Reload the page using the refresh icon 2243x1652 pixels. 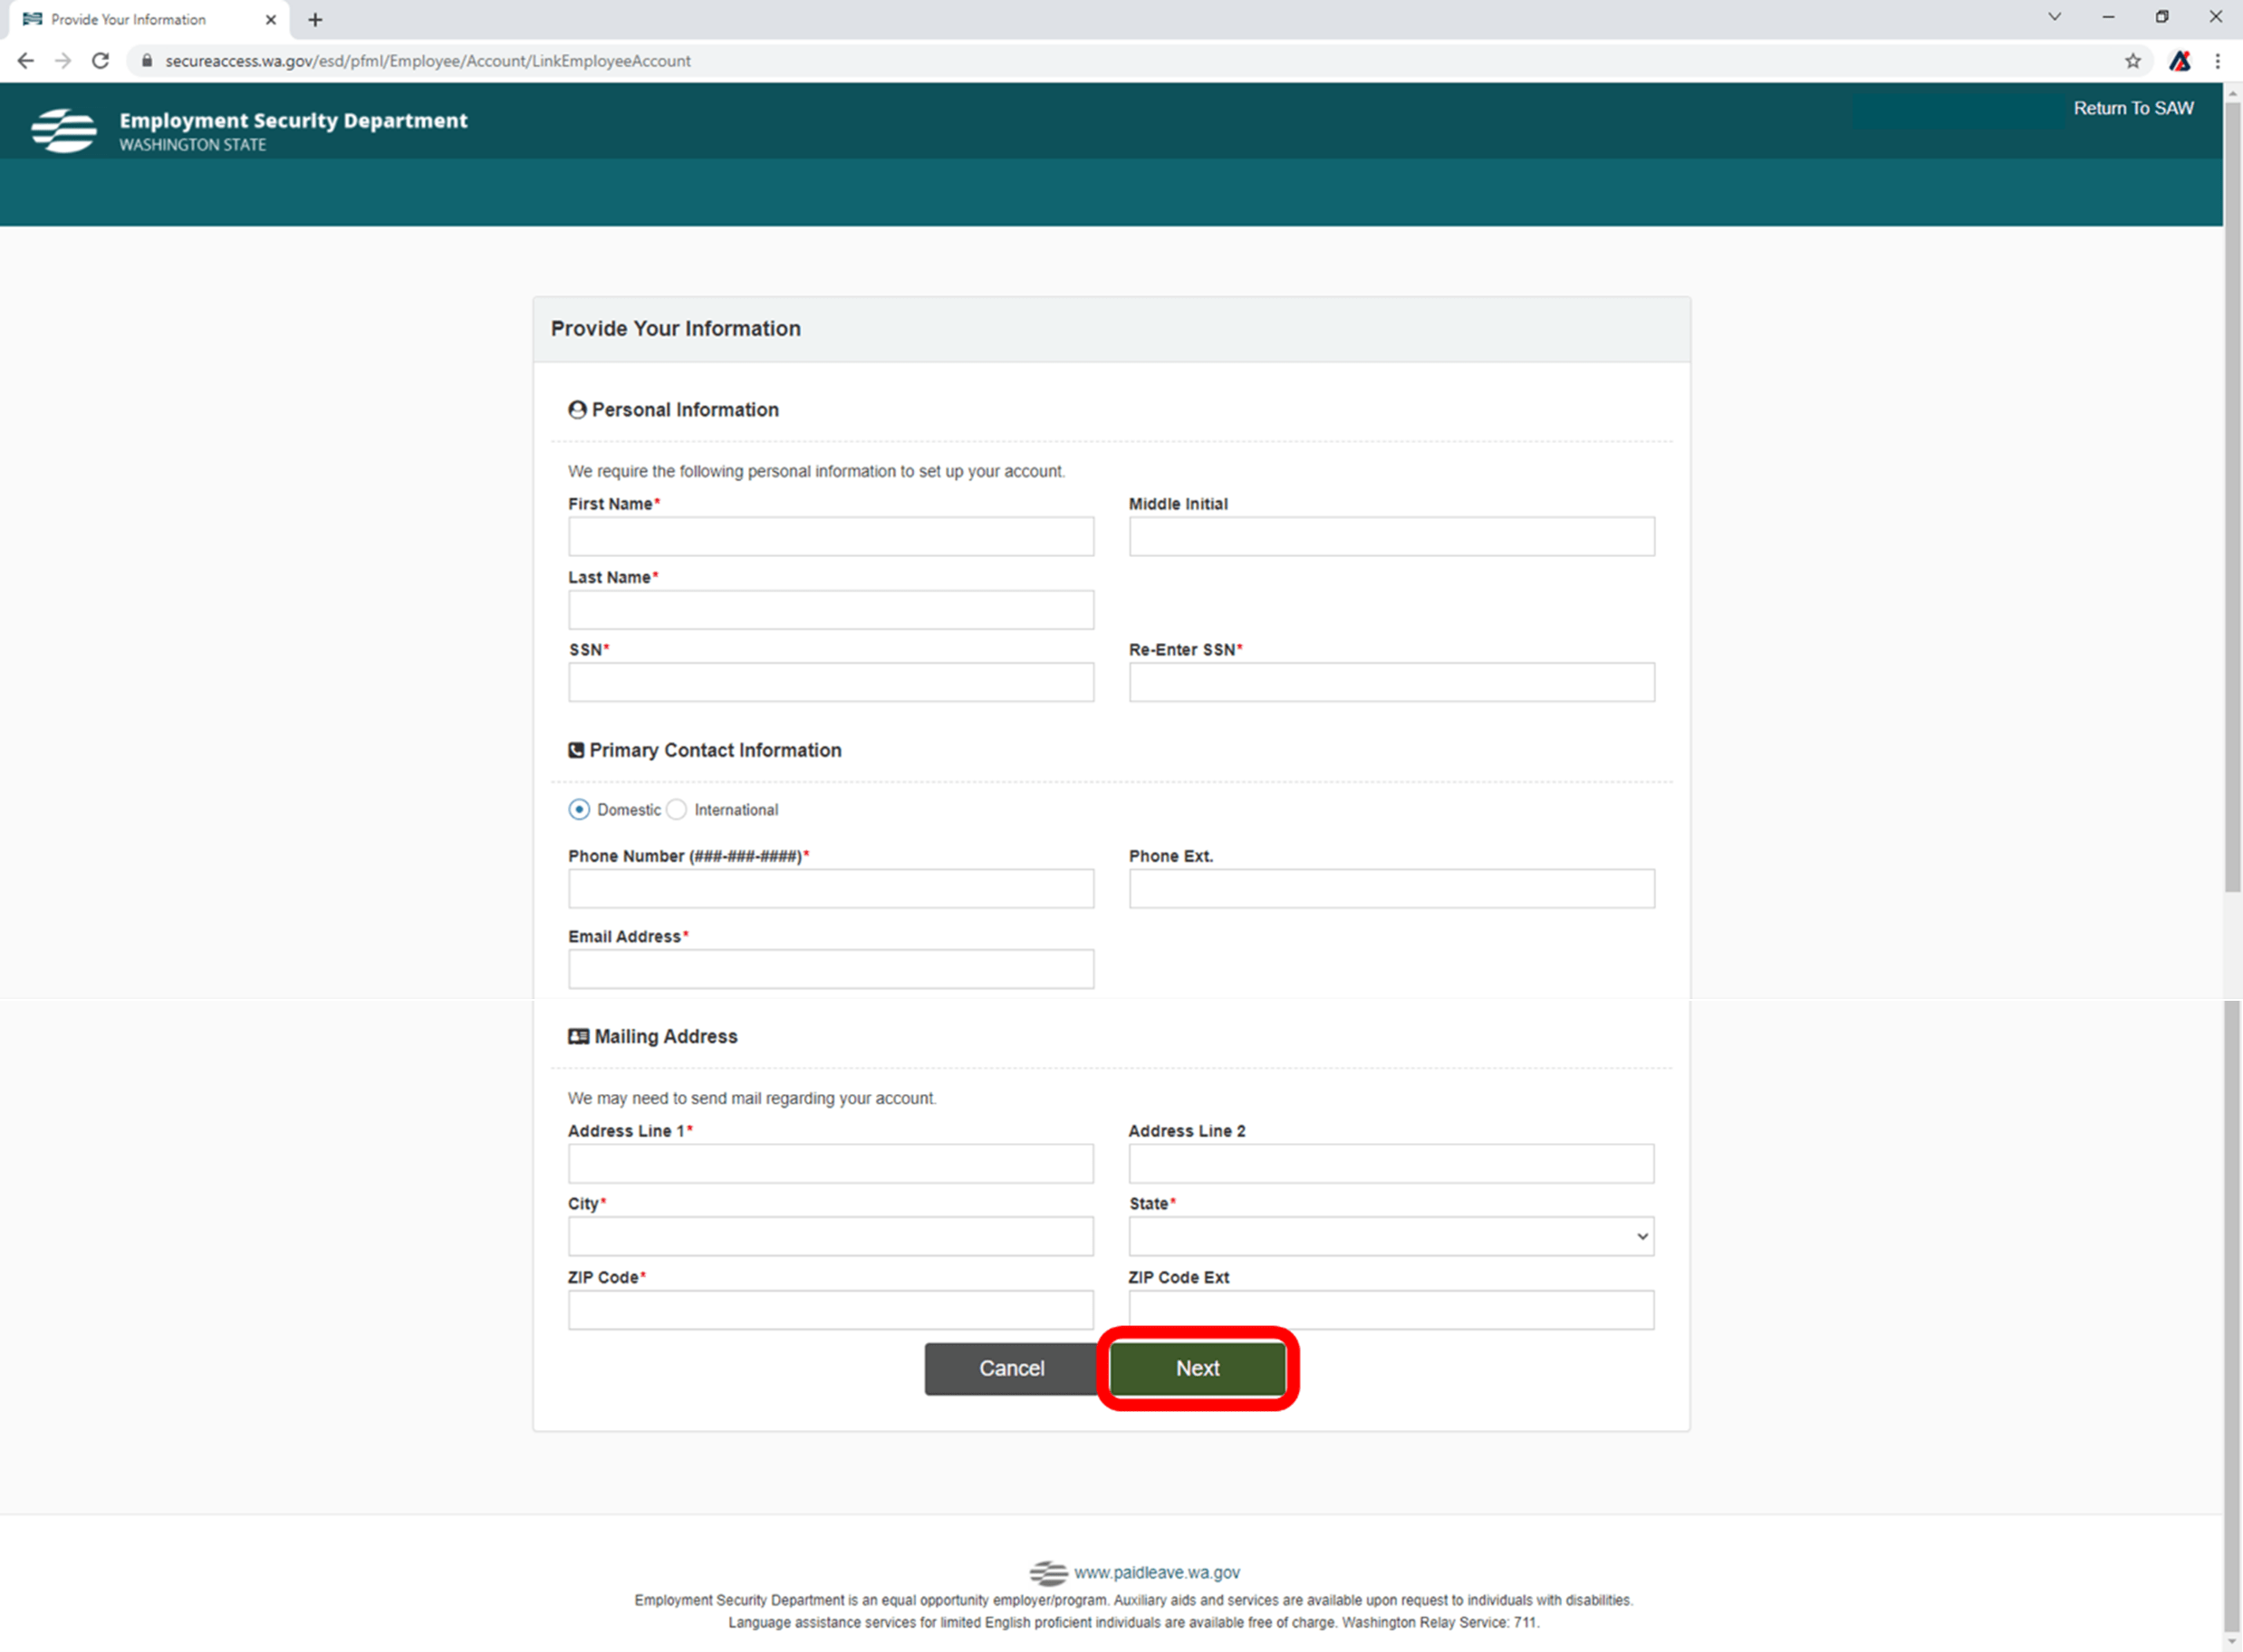[100, 61]
